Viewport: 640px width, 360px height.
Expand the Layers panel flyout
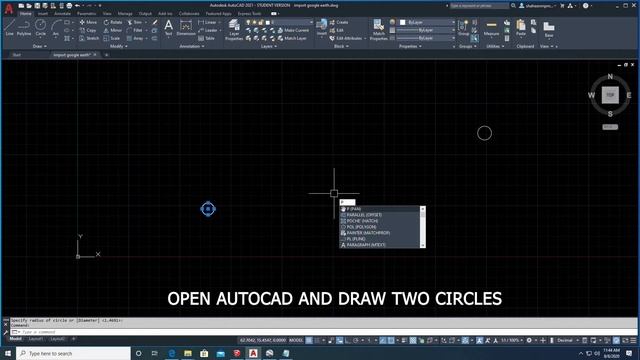pyautogui.click(x=269, y=47)
